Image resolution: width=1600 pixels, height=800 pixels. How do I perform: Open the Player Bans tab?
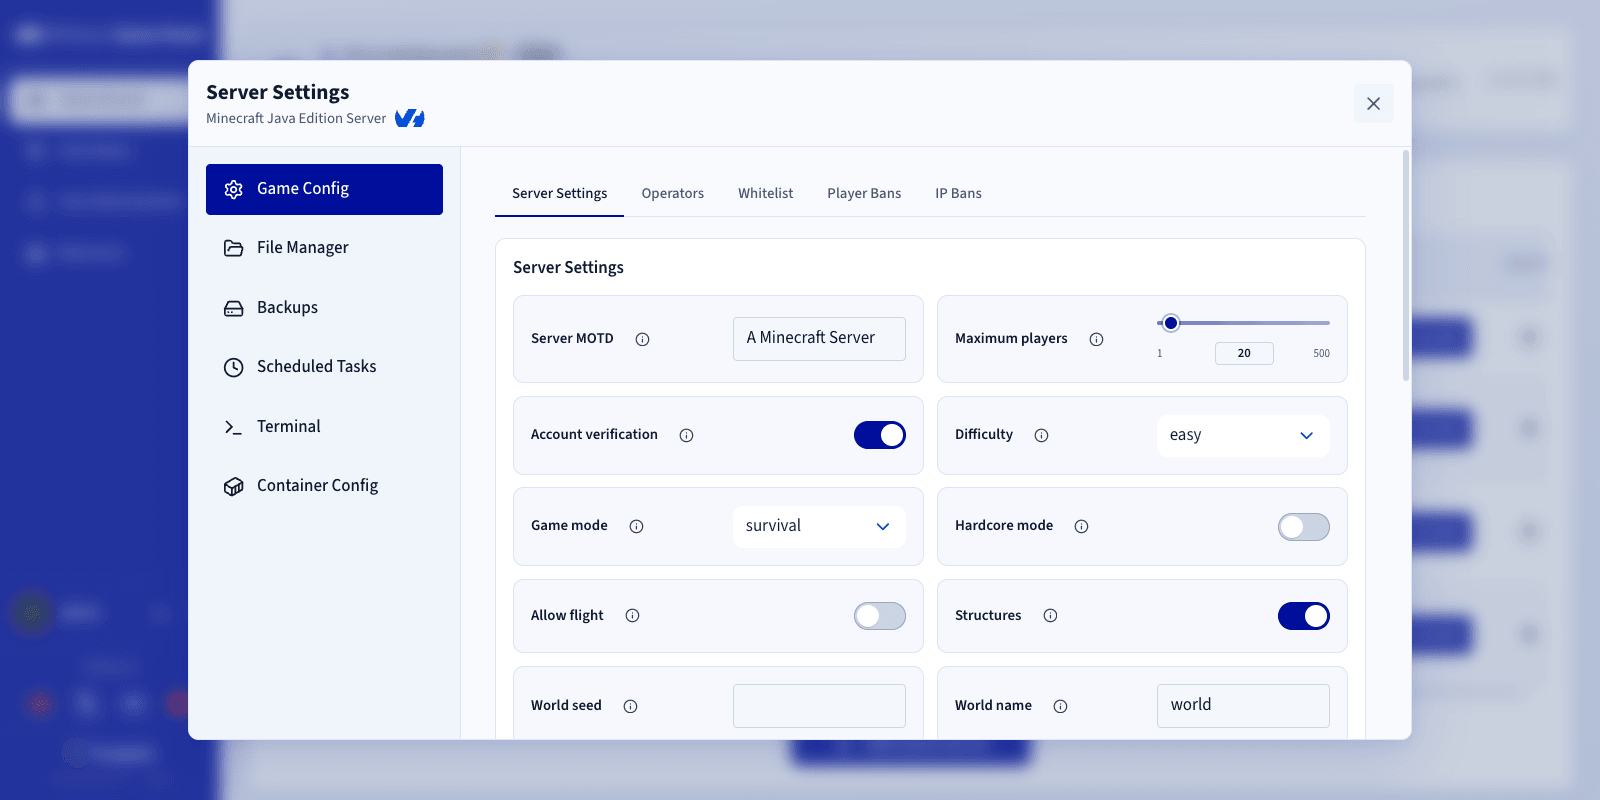click(864, 193)
